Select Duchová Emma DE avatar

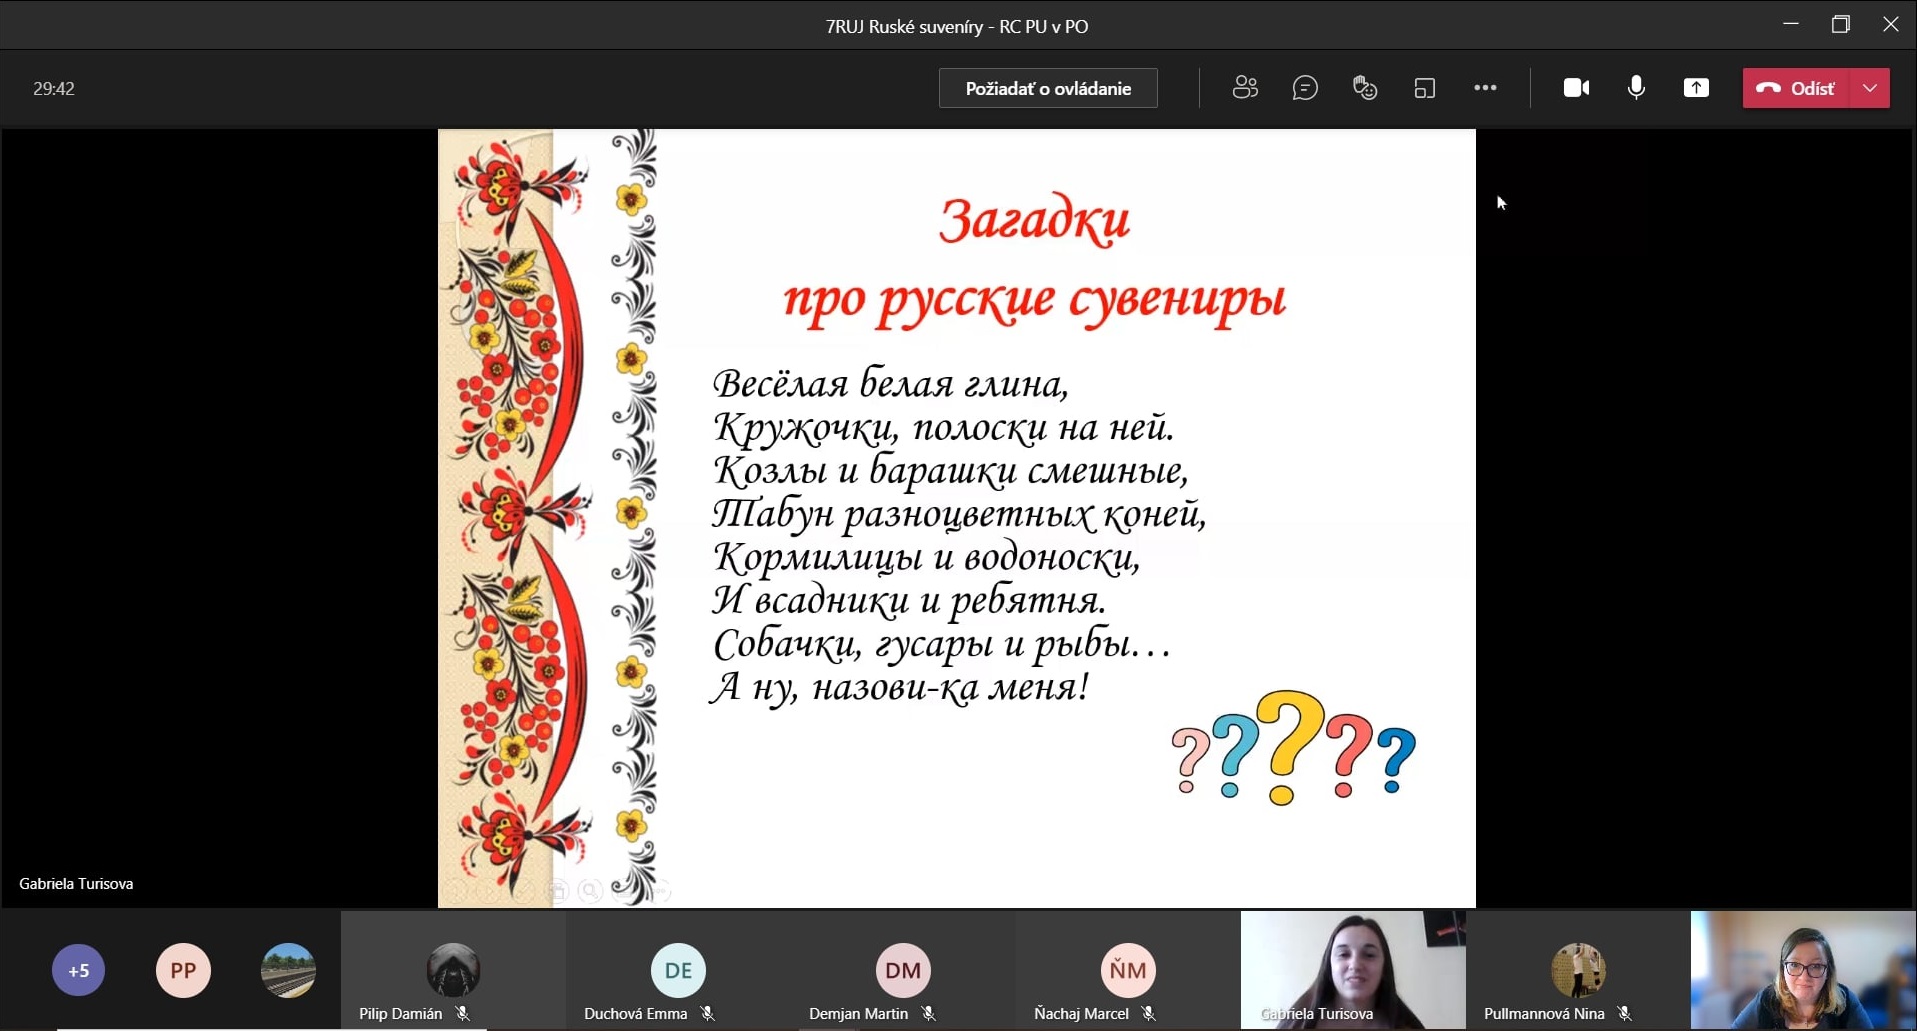678,970
